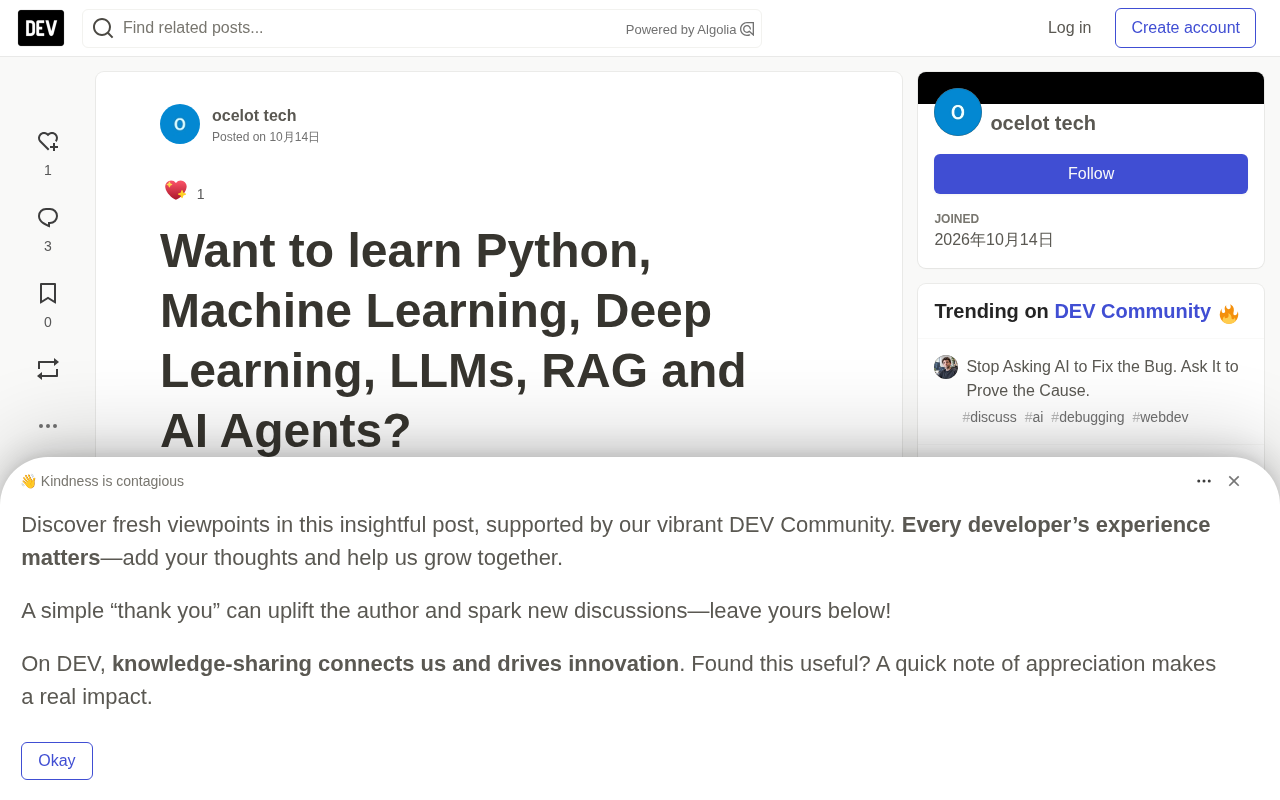Select the #discuss tag

pyautogui.click(x=990, y=417)
